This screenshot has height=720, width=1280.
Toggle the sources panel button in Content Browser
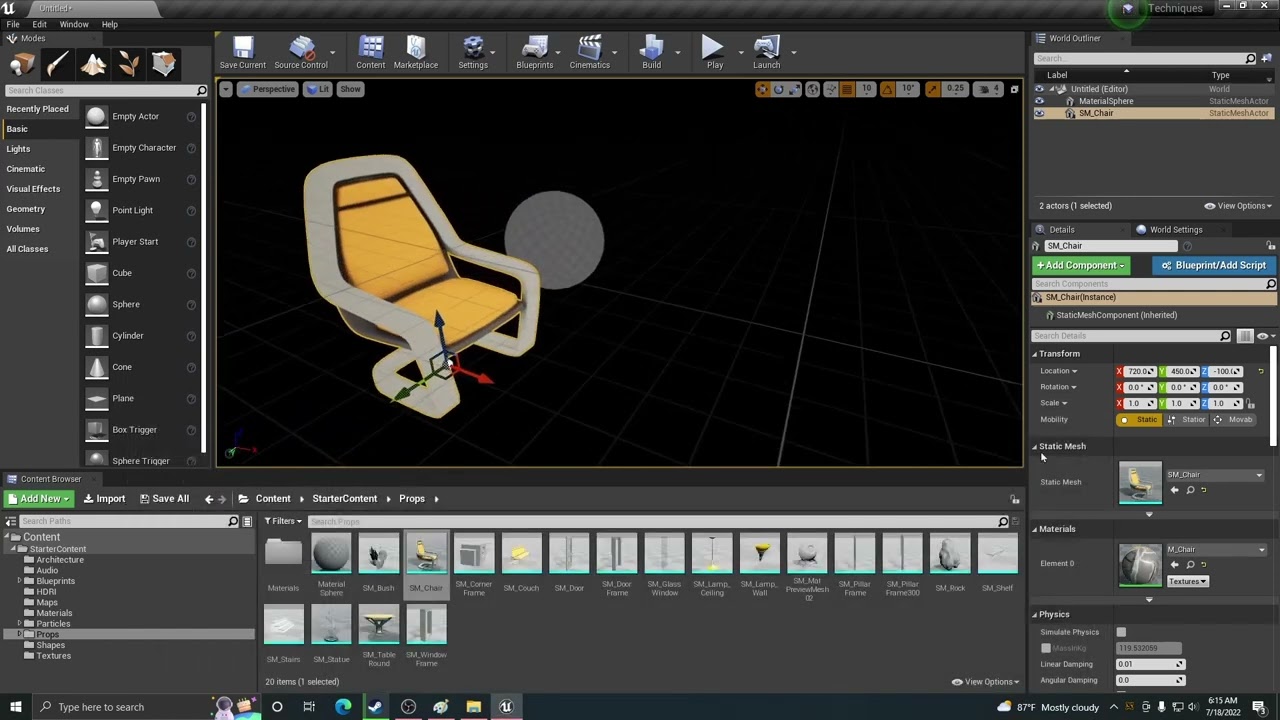[11, 521]
